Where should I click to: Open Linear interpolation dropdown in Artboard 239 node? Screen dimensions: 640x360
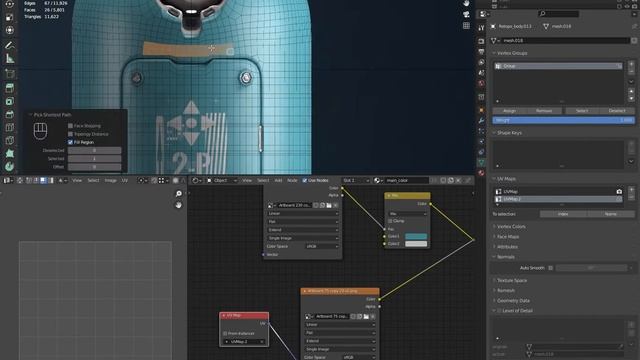302,213
